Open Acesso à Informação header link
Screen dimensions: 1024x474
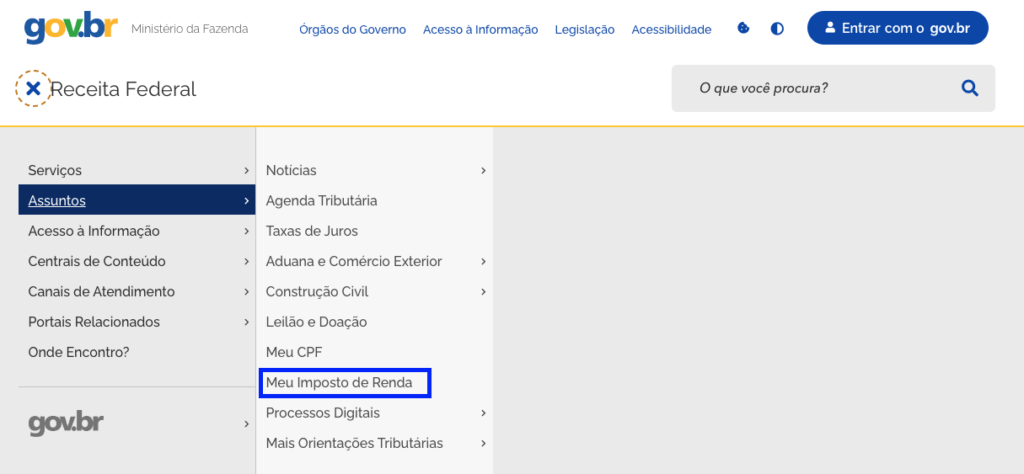[481, 29]
